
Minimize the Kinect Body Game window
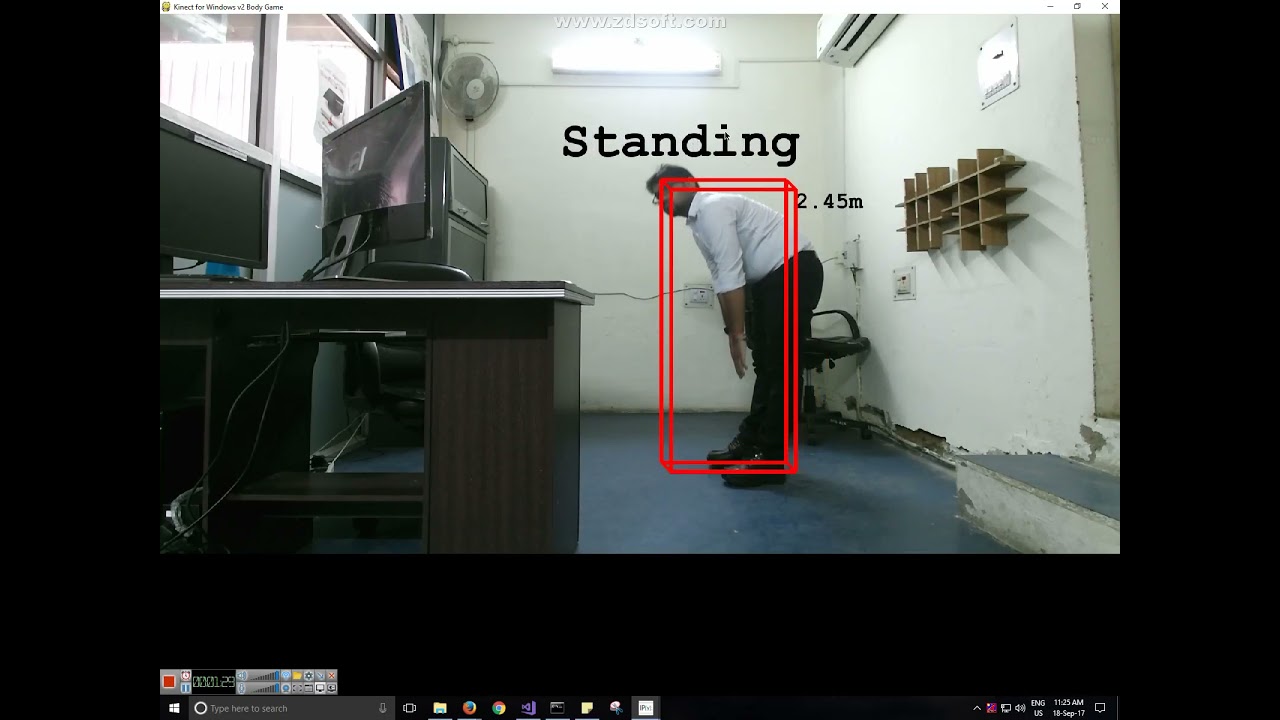1050,7
